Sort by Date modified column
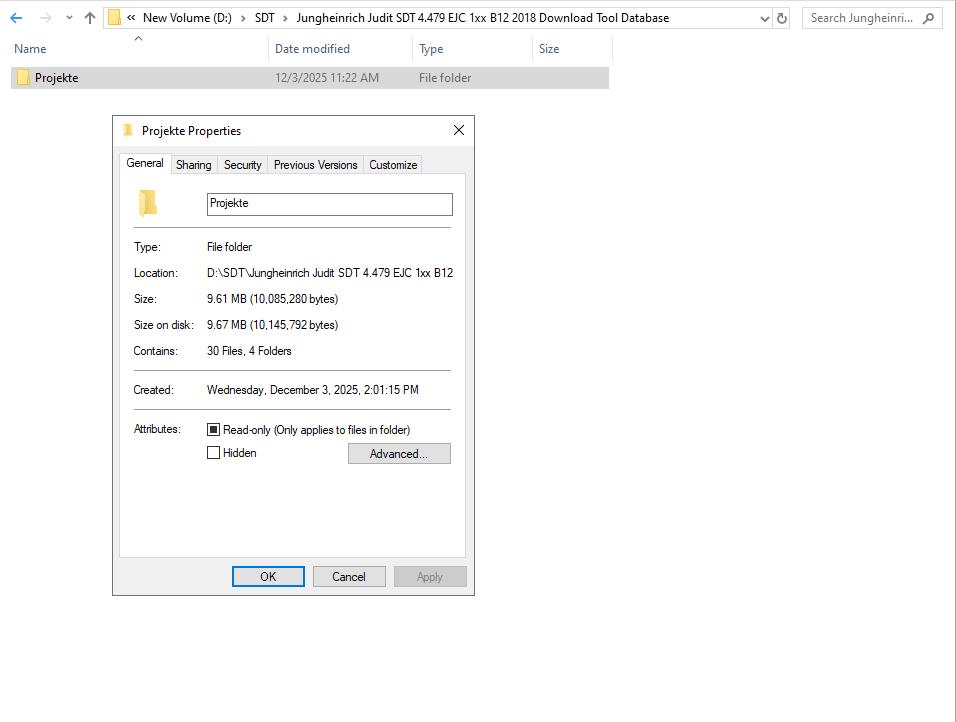 [x=312, y=49]
